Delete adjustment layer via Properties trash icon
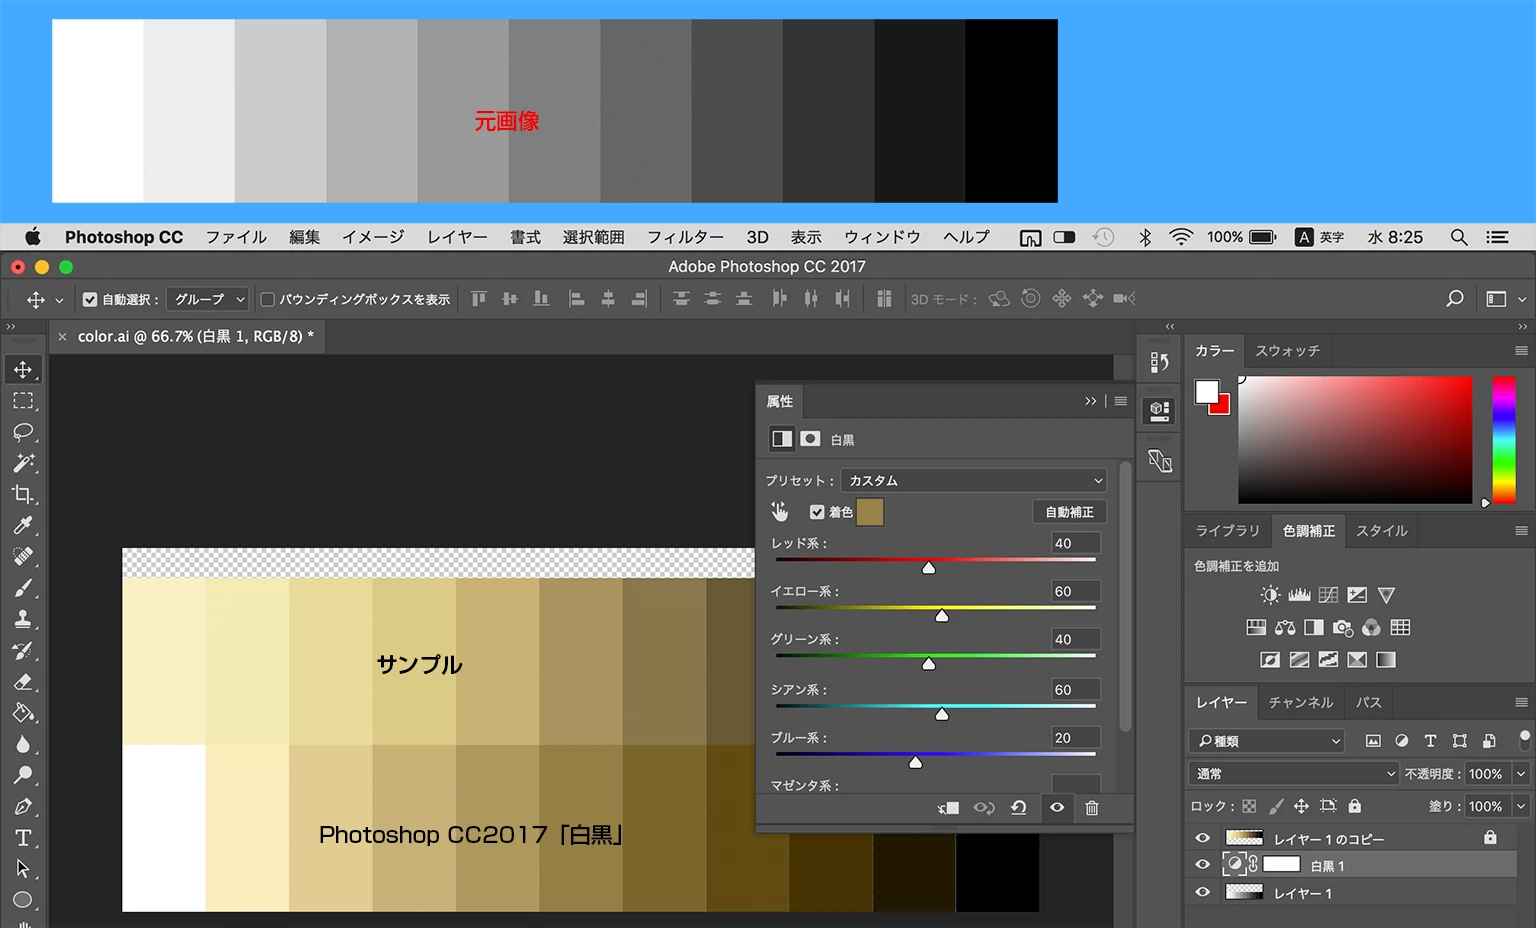Viewport: 1536px width, 928px height. (x=1092, y=808)
